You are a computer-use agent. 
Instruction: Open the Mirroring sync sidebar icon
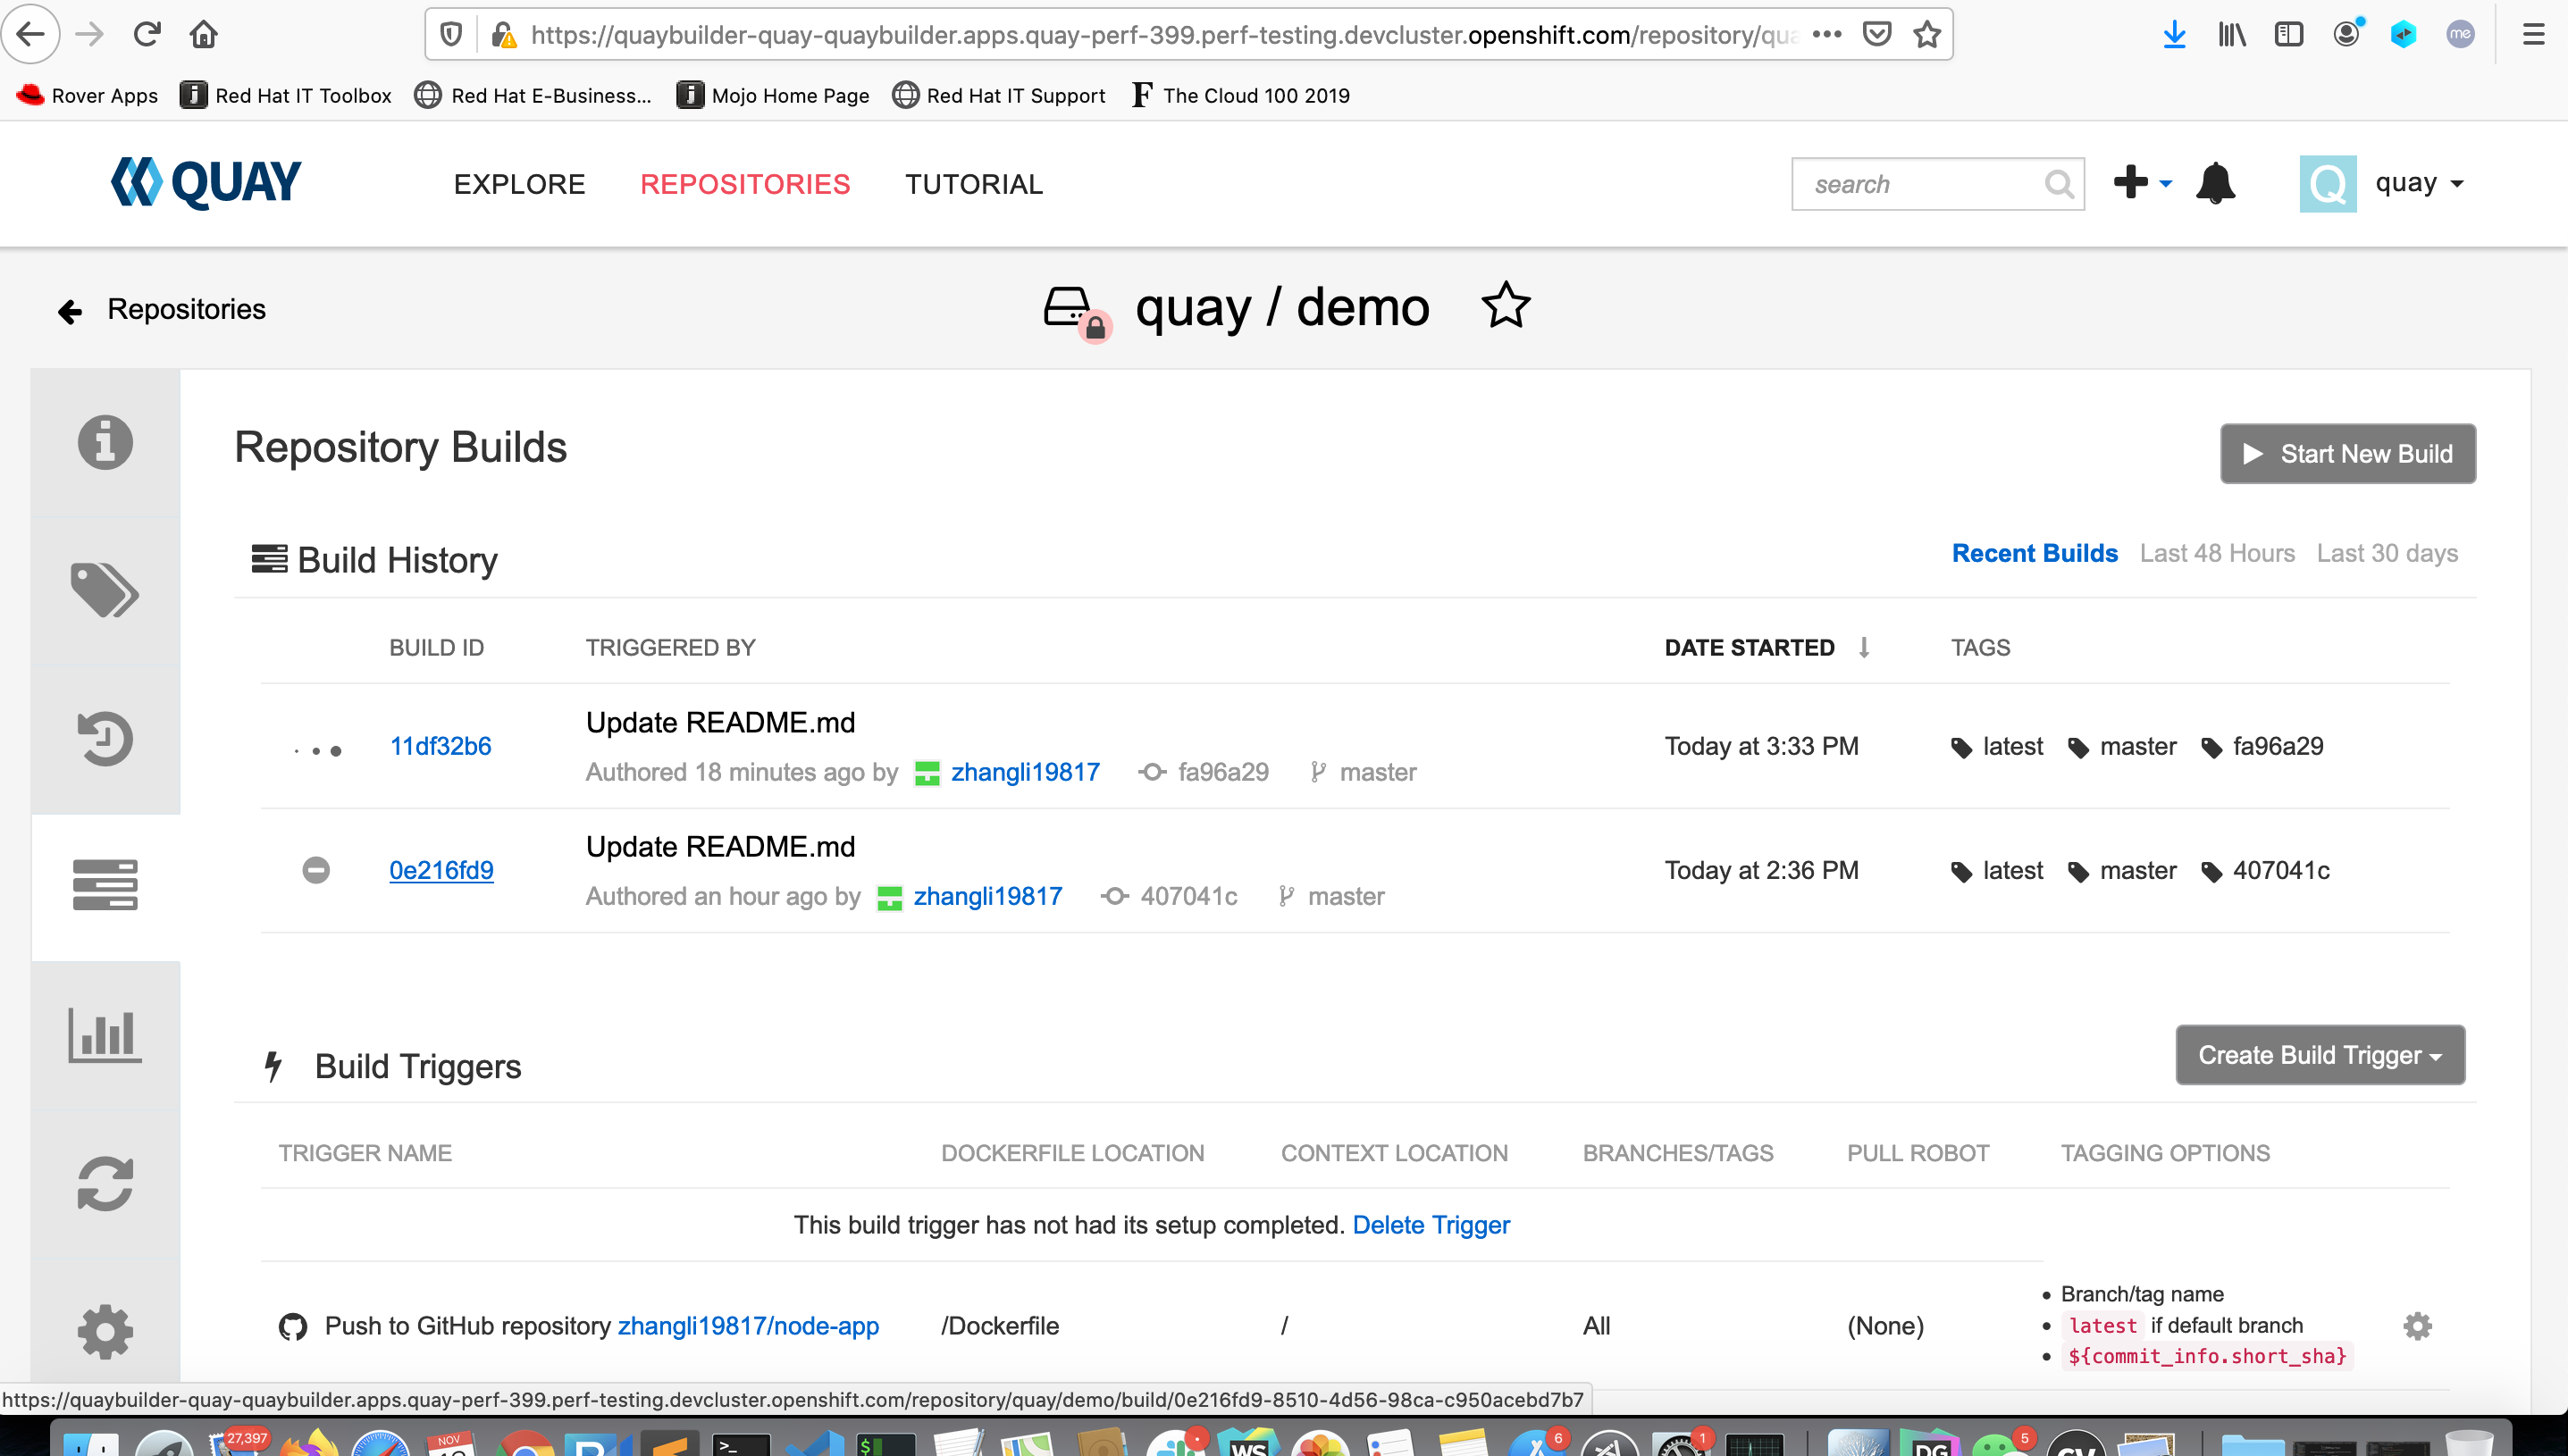point(105,1184)
